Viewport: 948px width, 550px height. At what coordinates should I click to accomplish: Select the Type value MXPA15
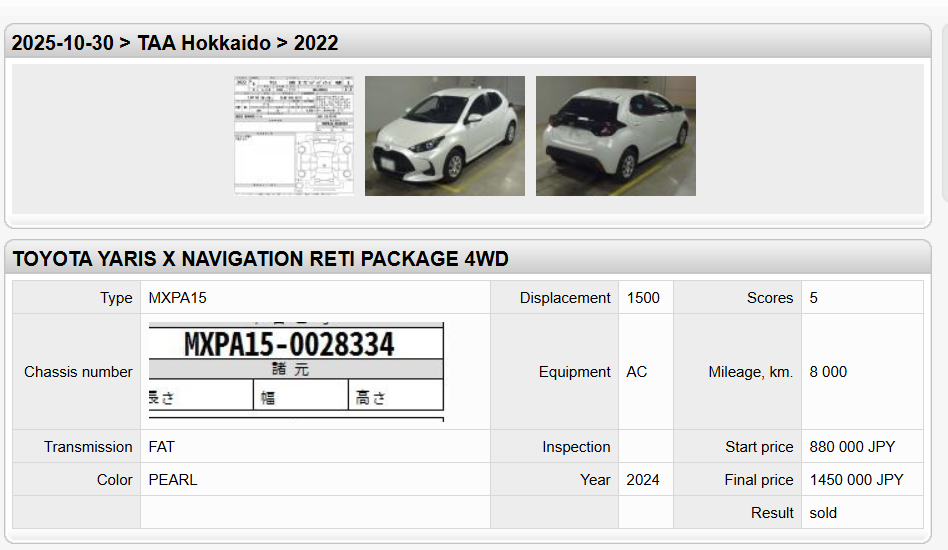tap(178, 297)
